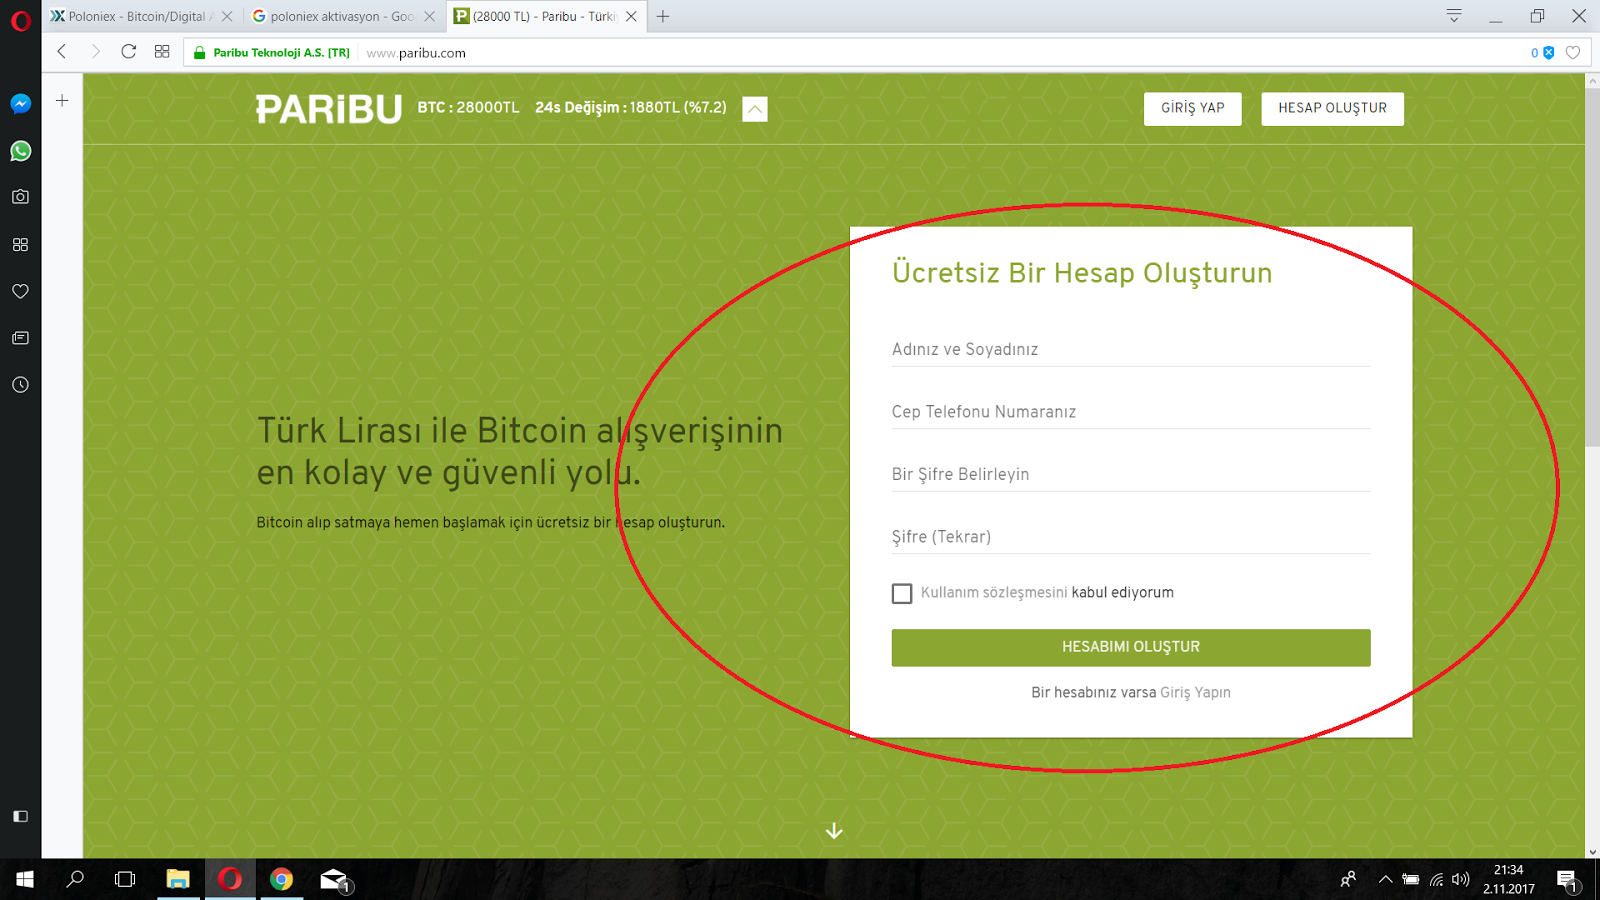1600x900 pixels.
Task: Open Google Chrome from the taskbar
Action: 282,879
